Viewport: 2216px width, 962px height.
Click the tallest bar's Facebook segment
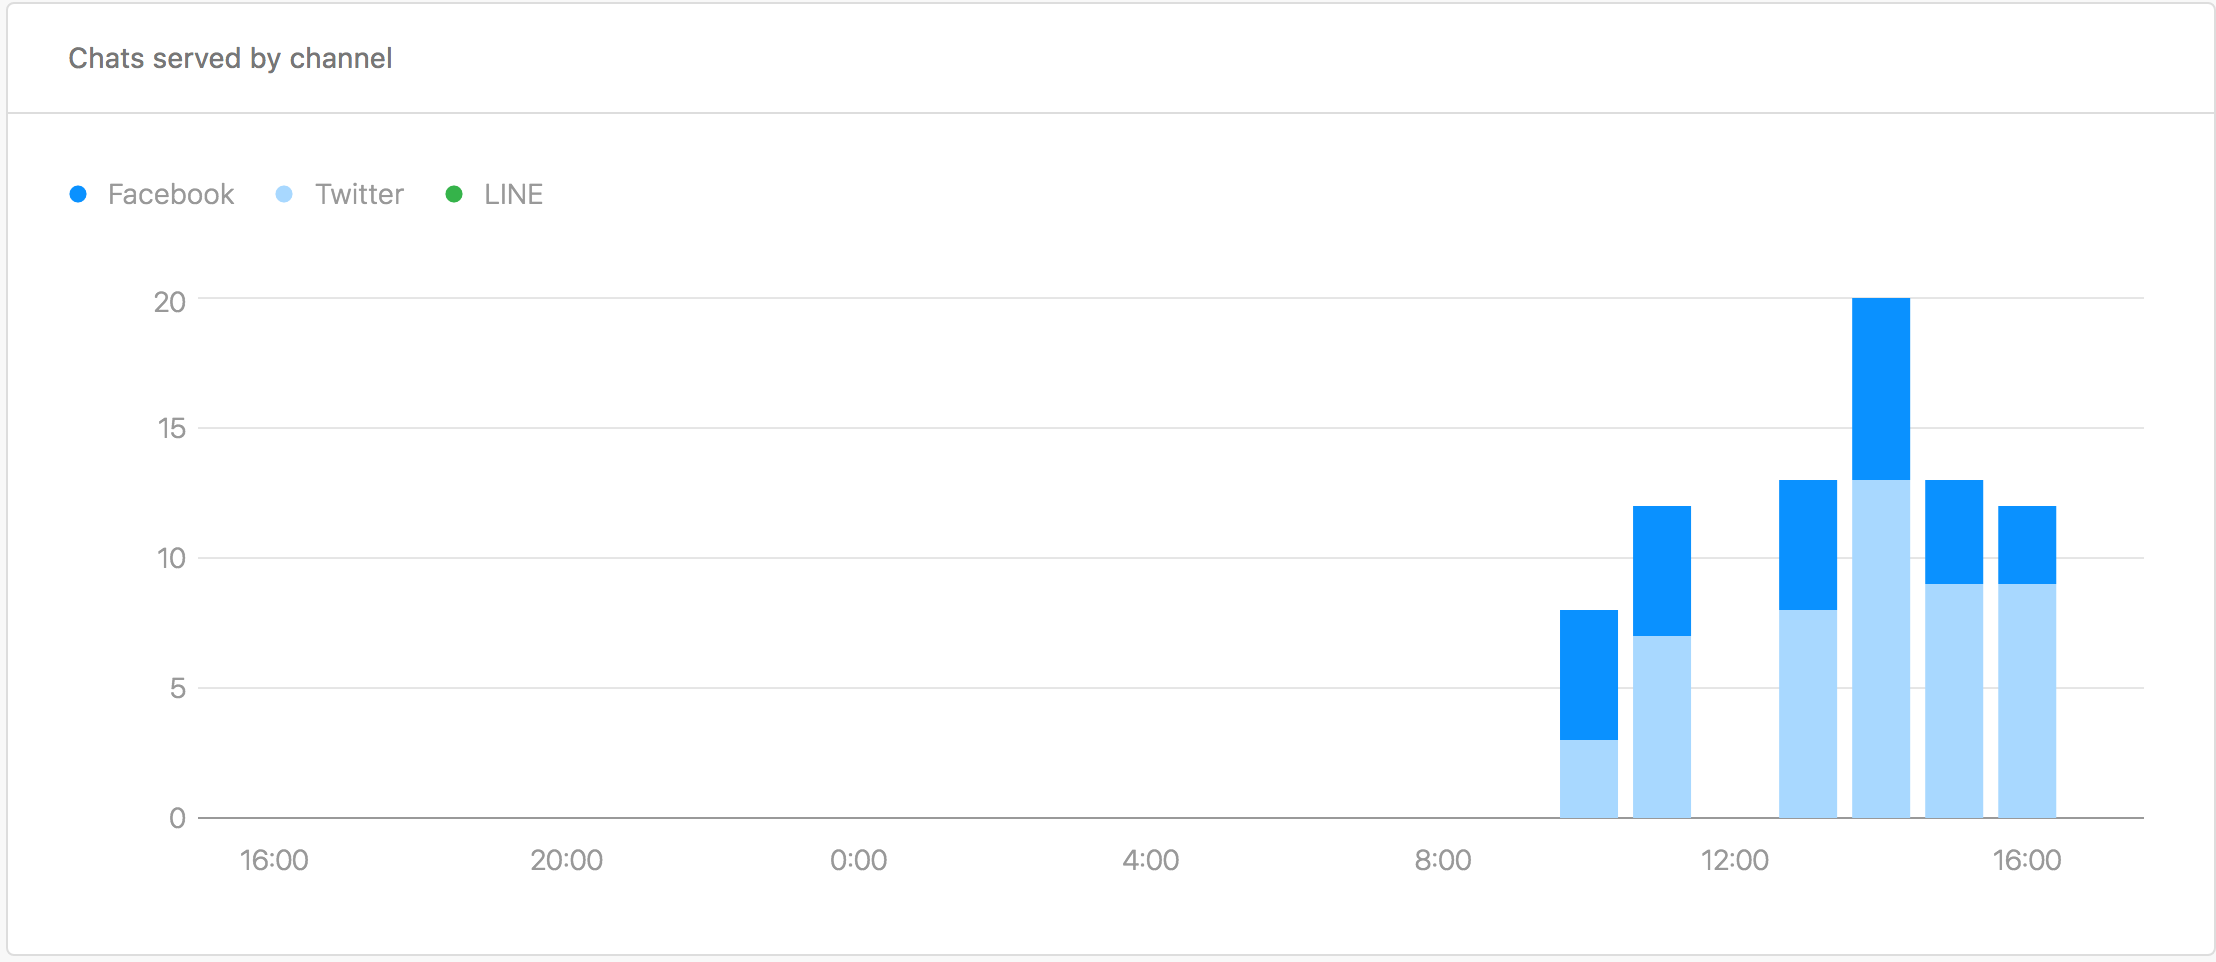(1881, 389)
